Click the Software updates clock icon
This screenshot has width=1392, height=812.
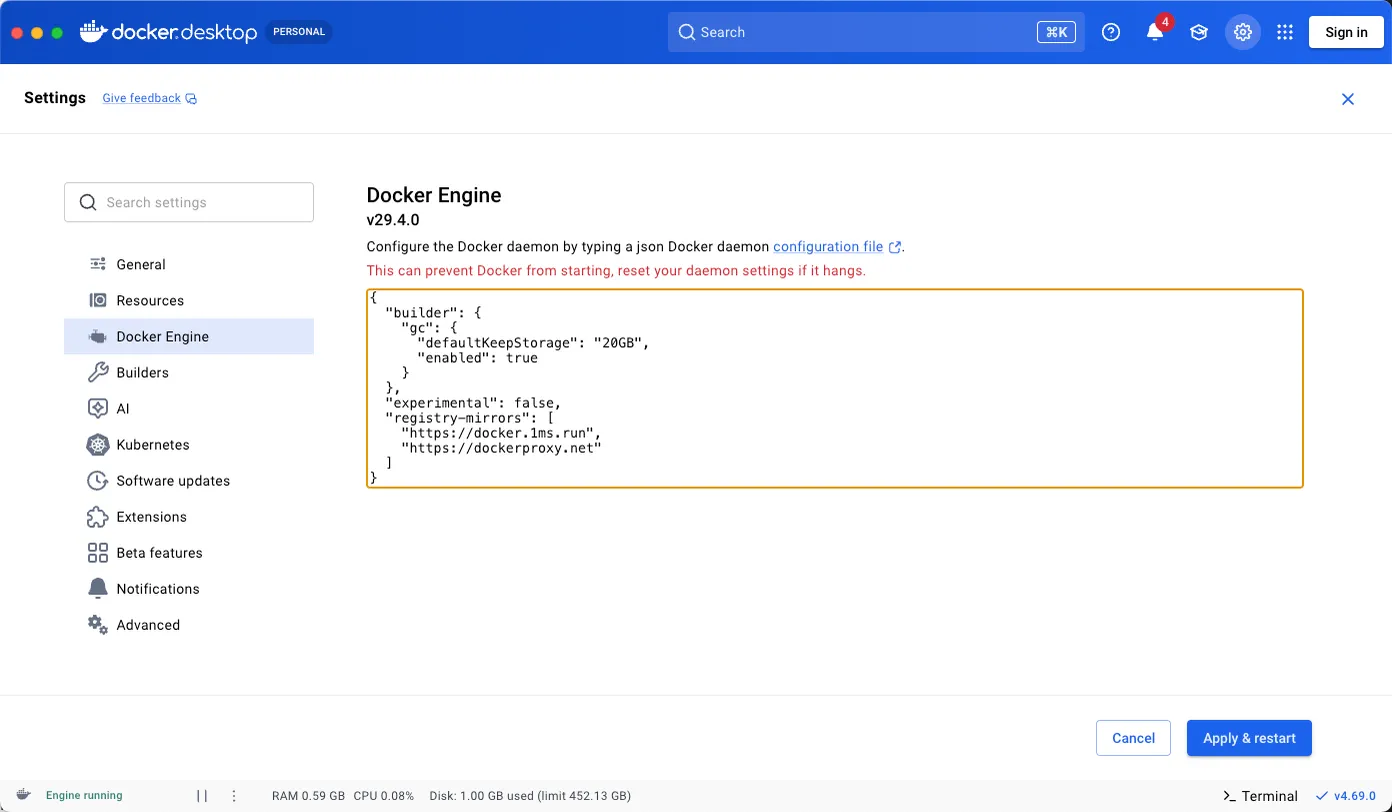pyautogui.click(x=98, y=480)
